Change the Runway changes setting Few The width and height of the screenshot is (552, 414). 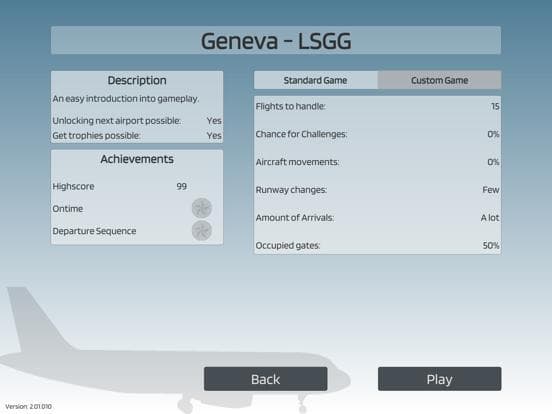[x=491, y=190]
